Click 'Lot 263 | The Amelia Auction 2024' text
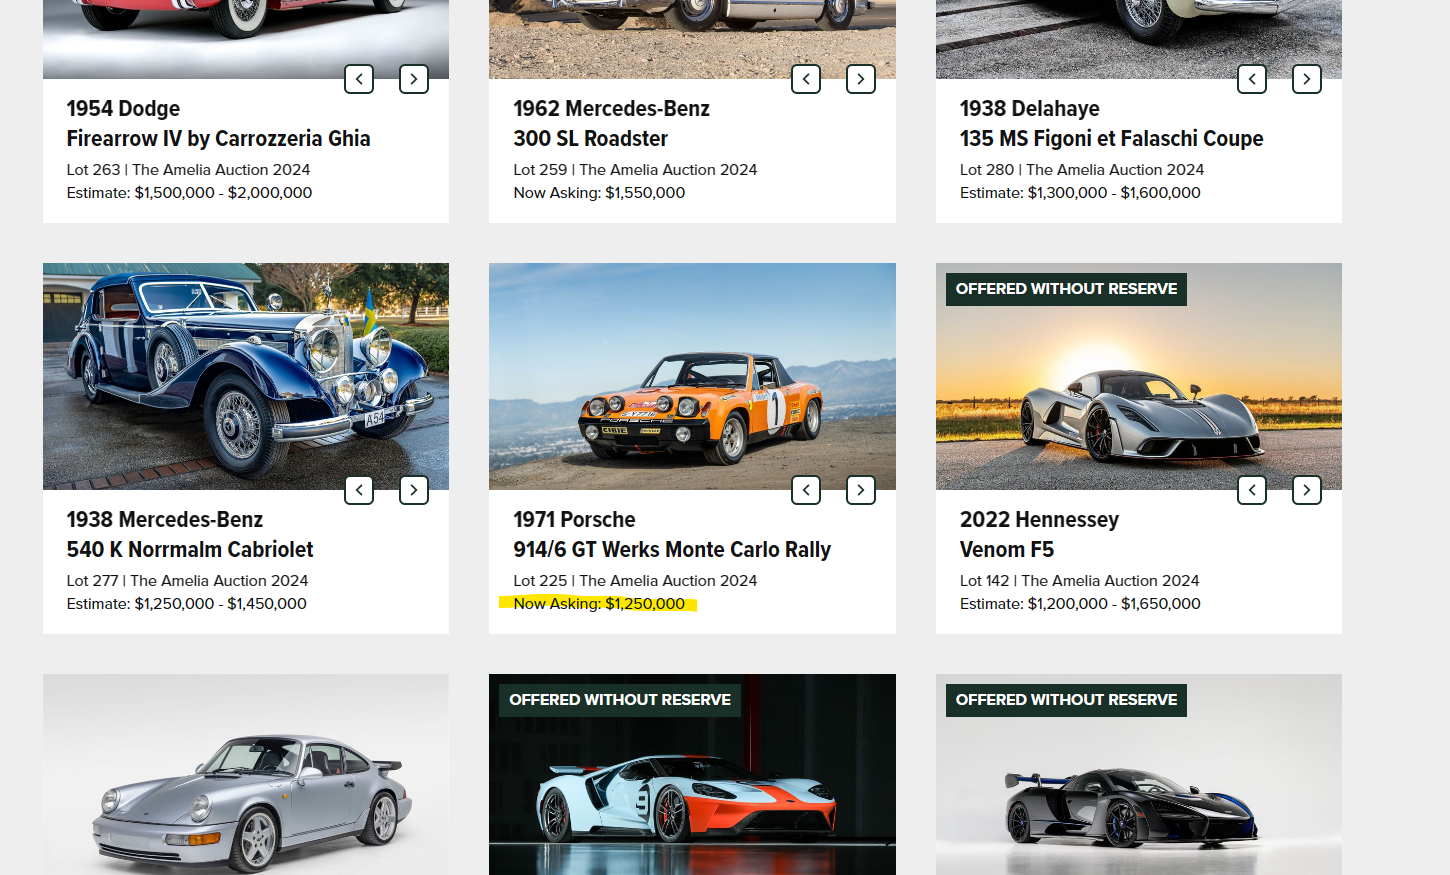This screenshot has height=875, width=1450. [188, 170]
